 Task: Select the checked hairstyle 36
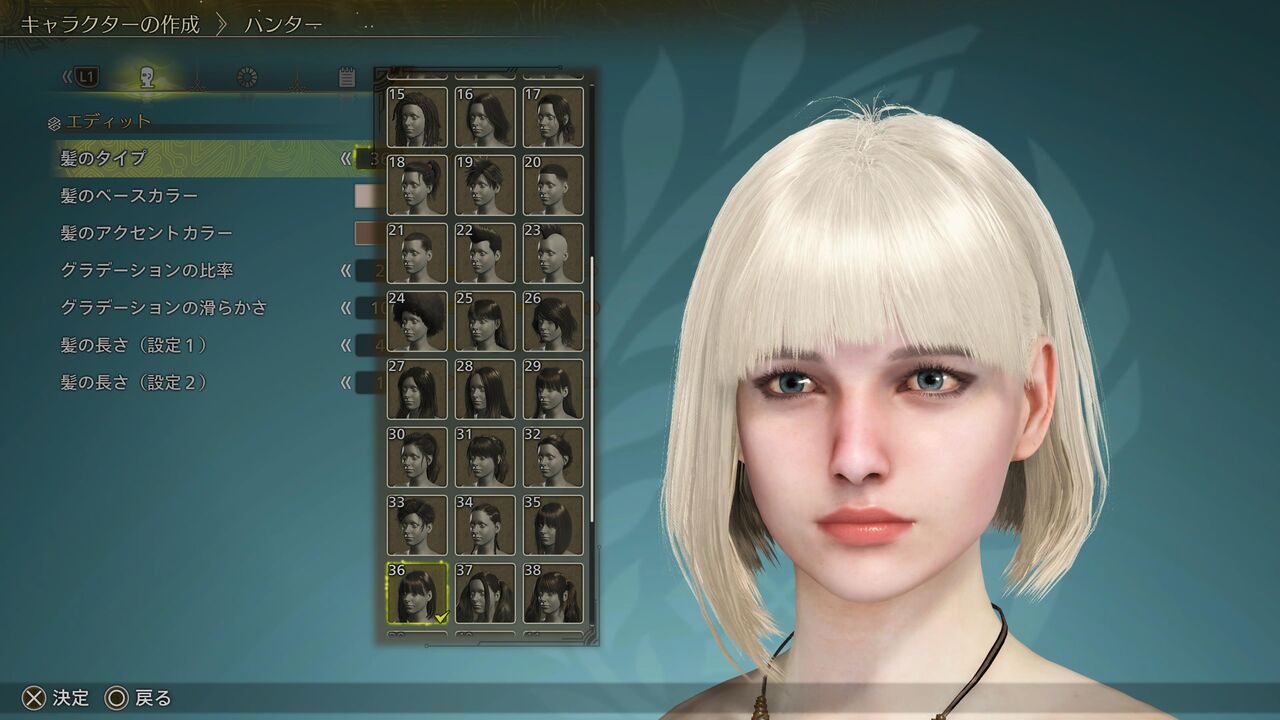[x=417, y=593]
